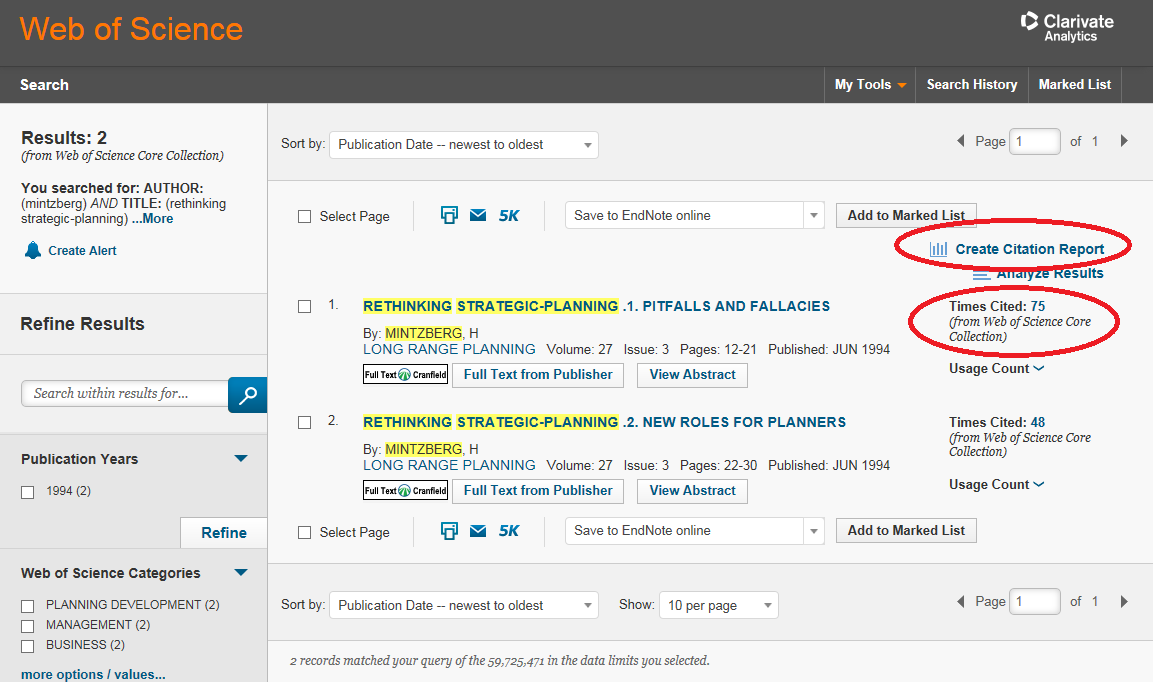Expand Usage Count for first record
The image size is (1153, 682).
pos(996,369)
